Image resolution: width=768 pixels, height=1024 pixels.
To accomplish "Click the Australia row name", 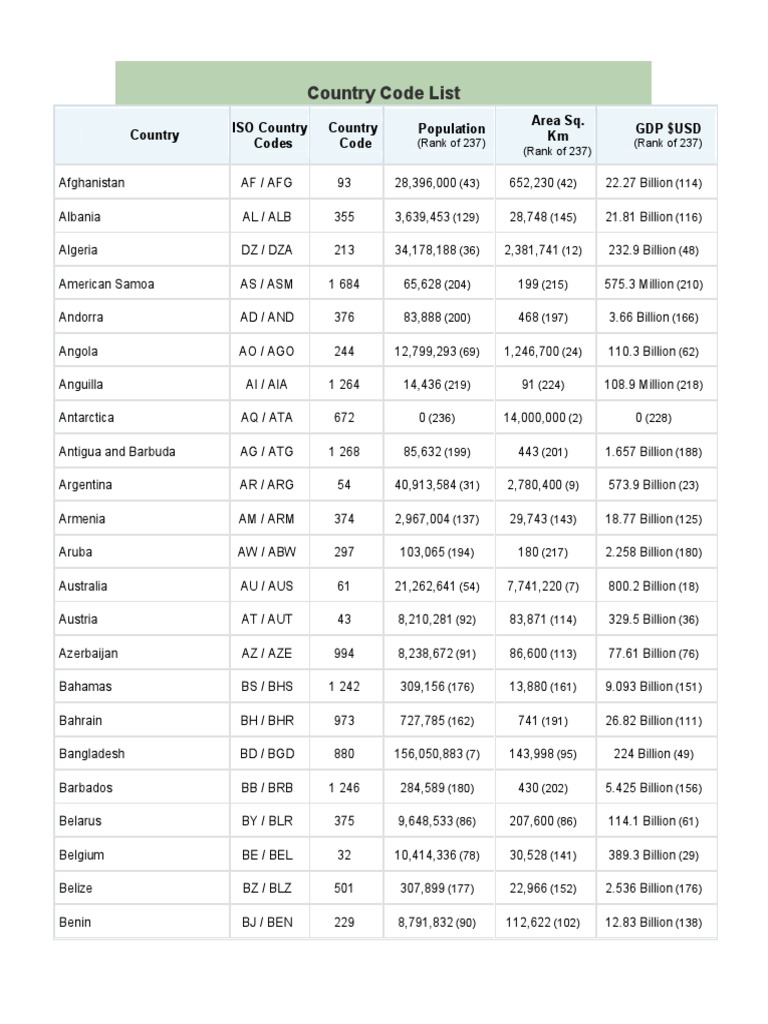I will click(83, 586).
